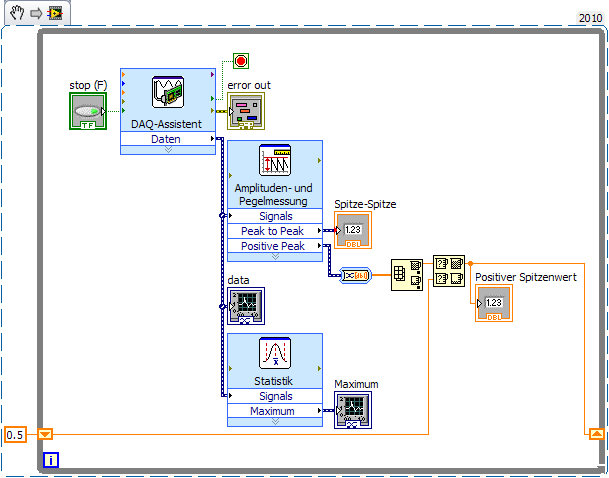This screenshot has height=478, width=609.
Task: Expand the DAQ-Assistent terminal list chevron
Action: (168, 149)
